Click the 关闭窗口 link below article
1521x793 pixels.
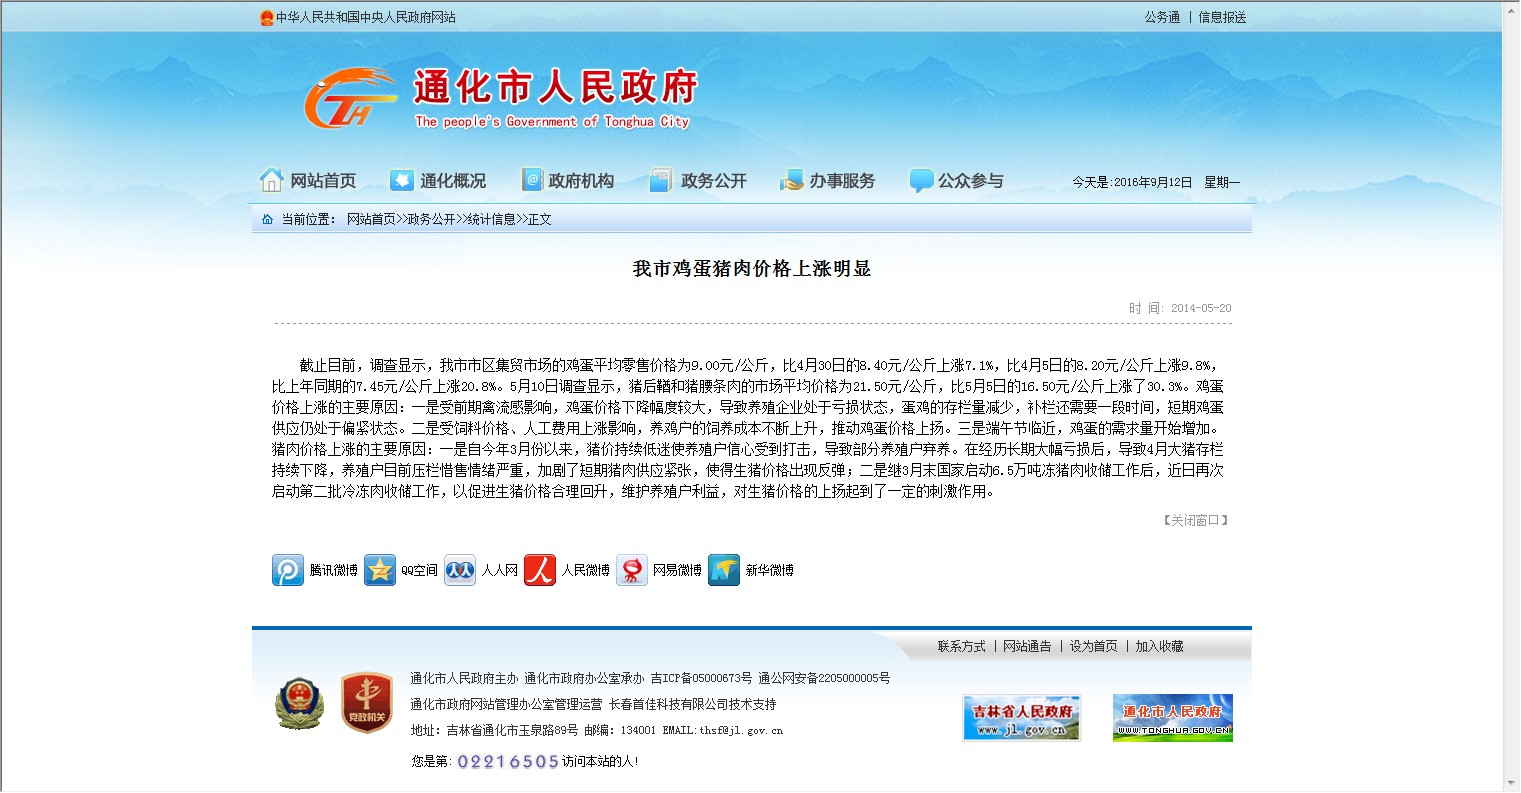(x=1195, y=520)
